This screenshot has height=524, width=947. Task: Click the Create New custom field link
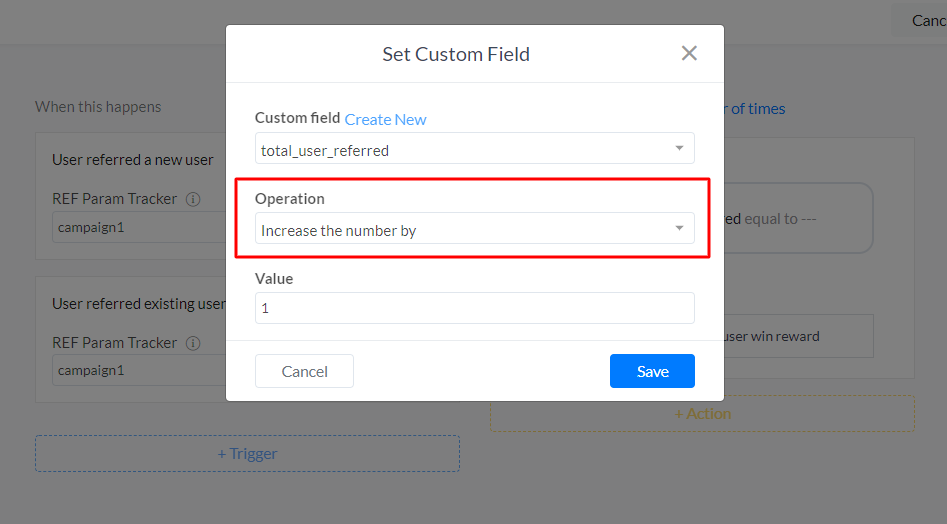point(385,119)
